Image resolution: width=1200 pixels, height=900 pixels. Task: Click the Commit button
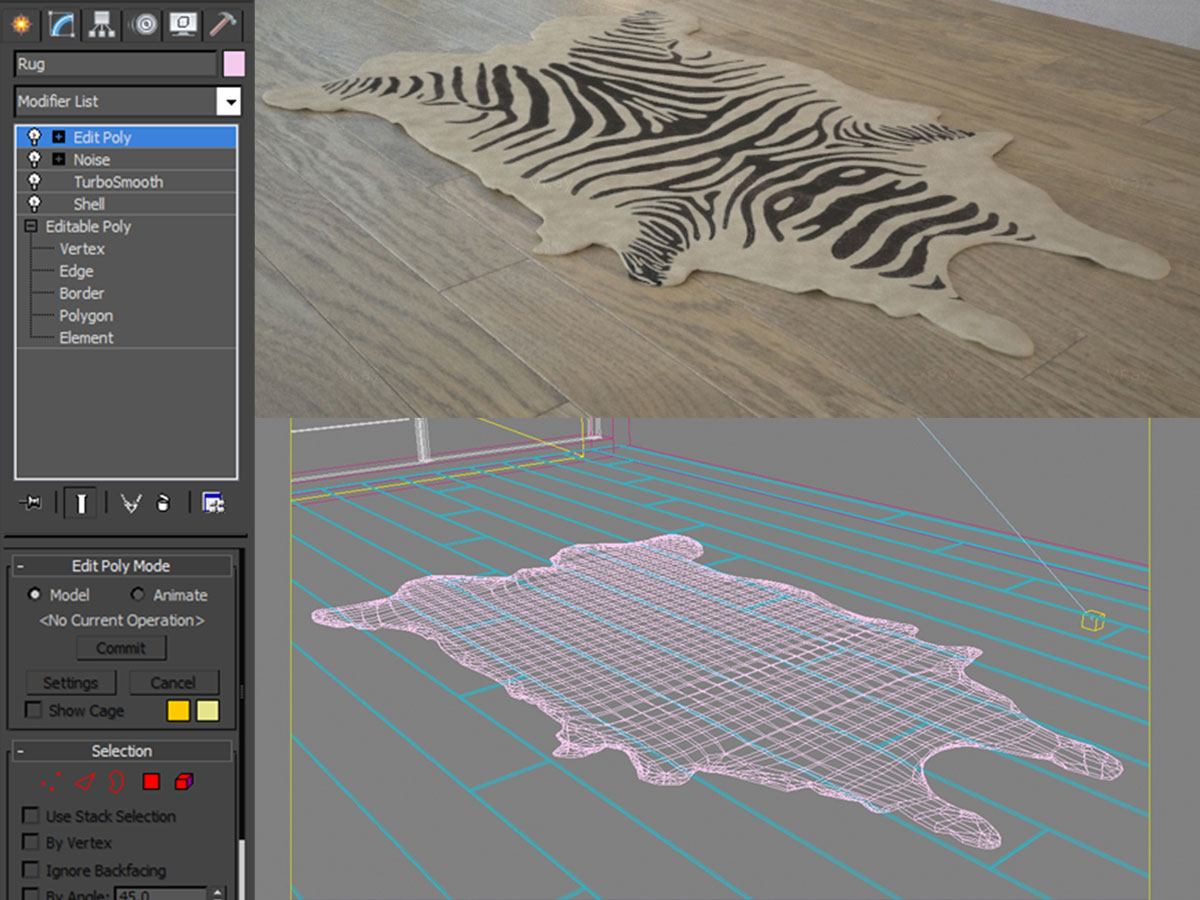(x=121, y=648)
